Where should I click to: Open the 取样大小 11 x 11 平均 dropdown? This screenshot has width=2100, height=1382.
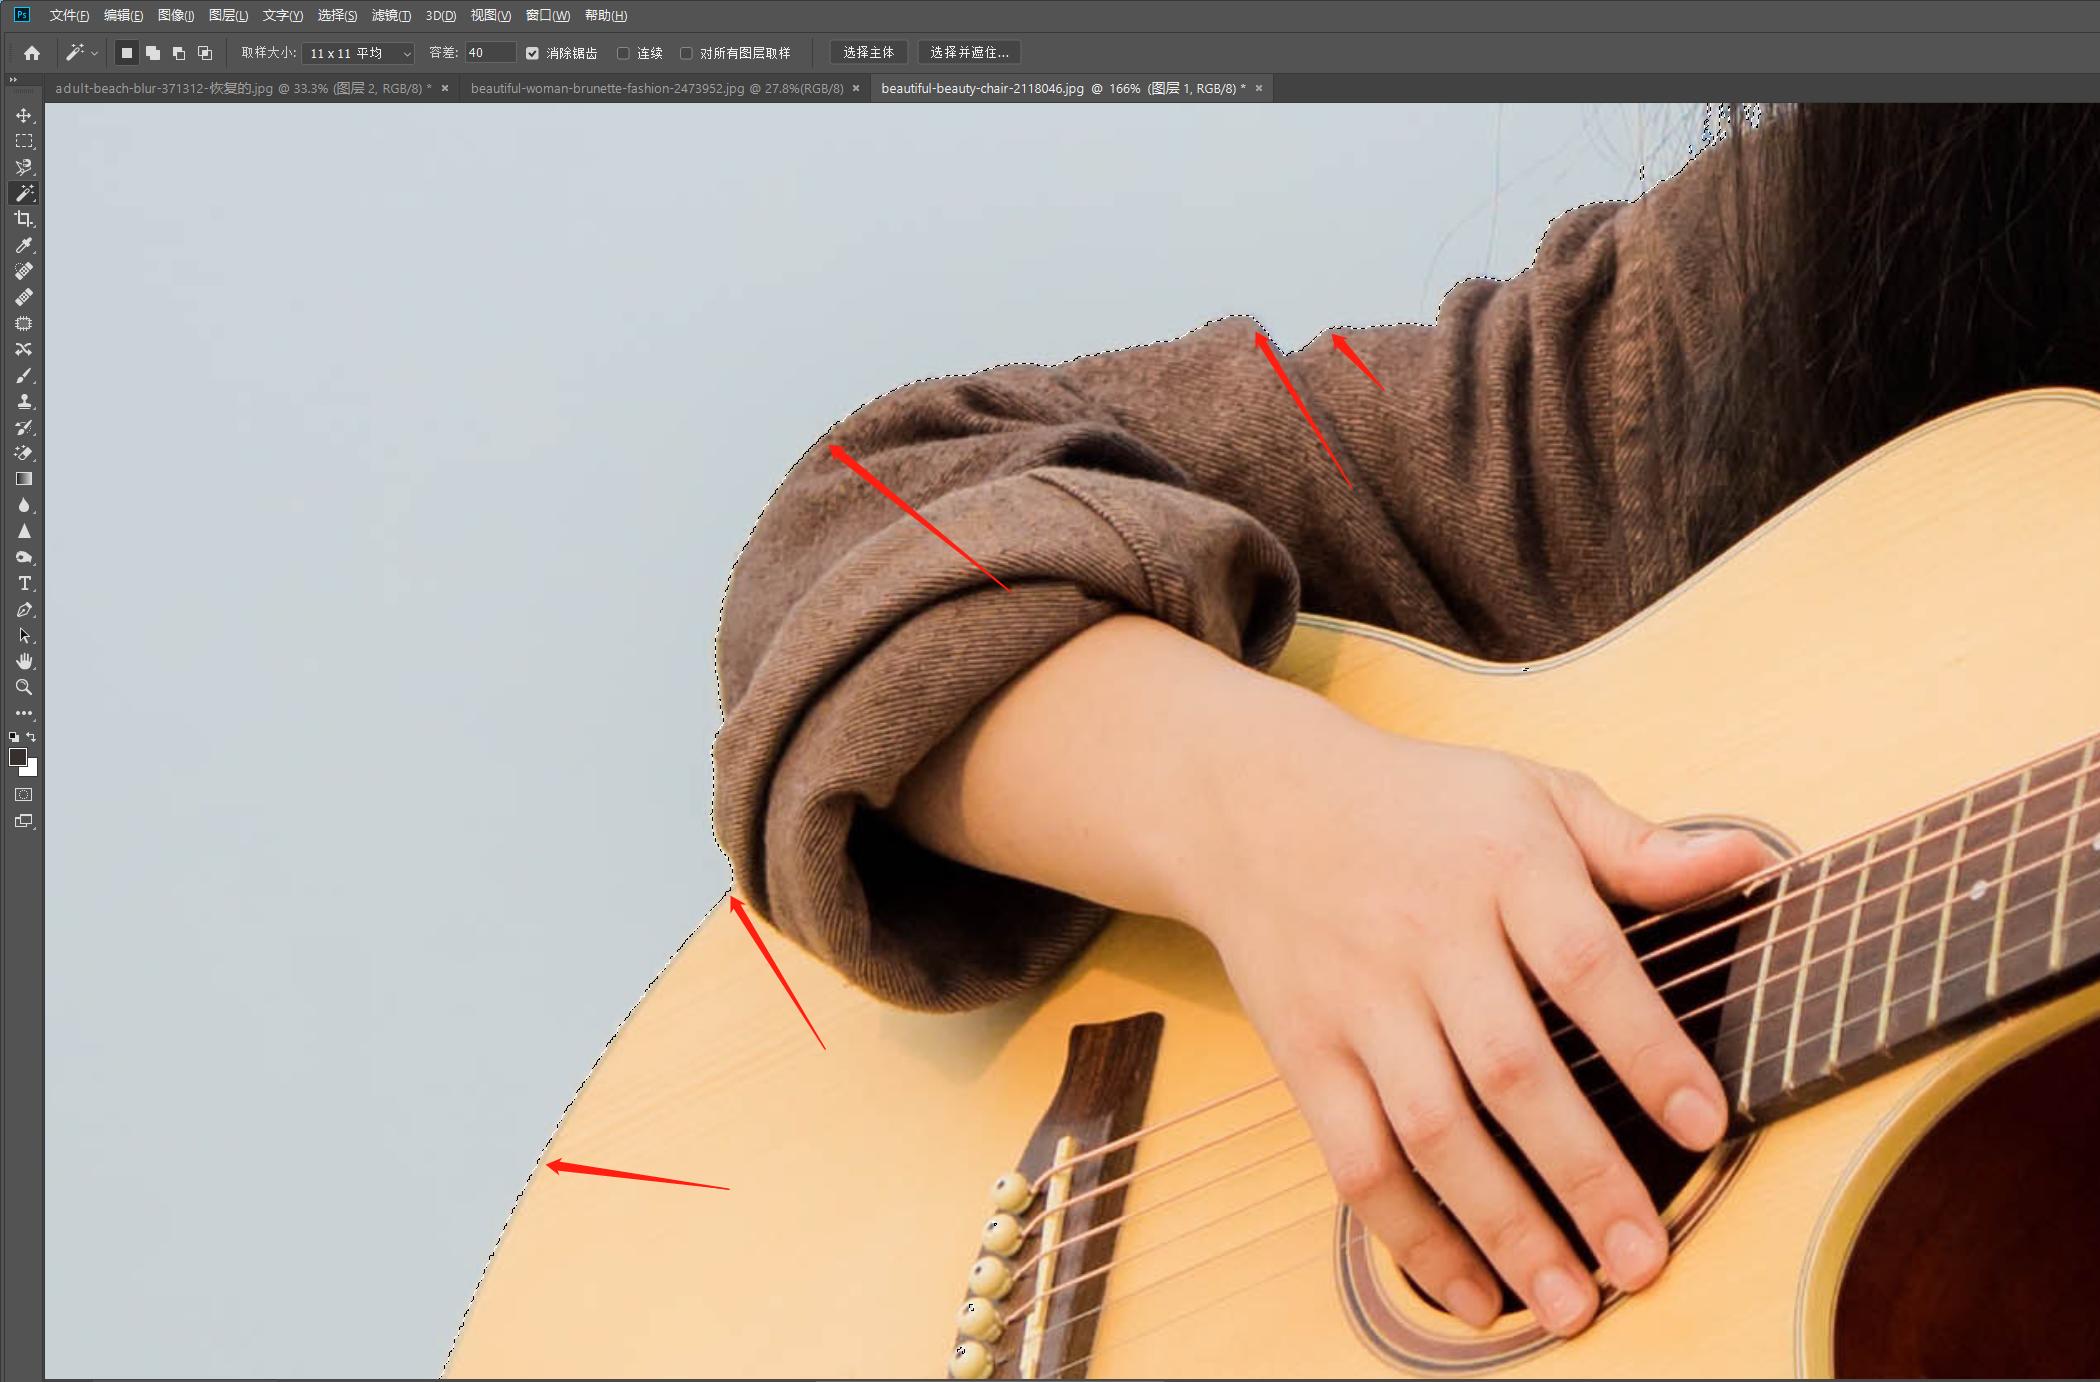tap(359, 53)
